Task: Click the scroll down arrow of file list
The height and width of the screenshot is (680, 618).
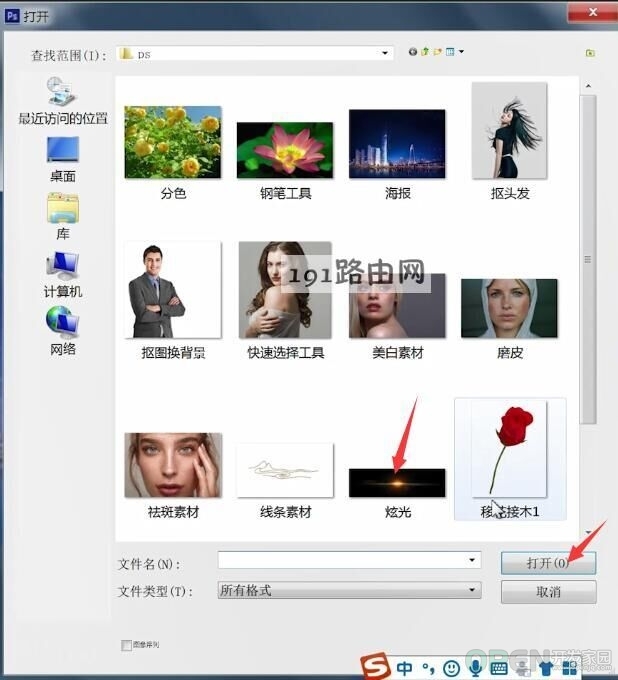Action: [588, 532]
